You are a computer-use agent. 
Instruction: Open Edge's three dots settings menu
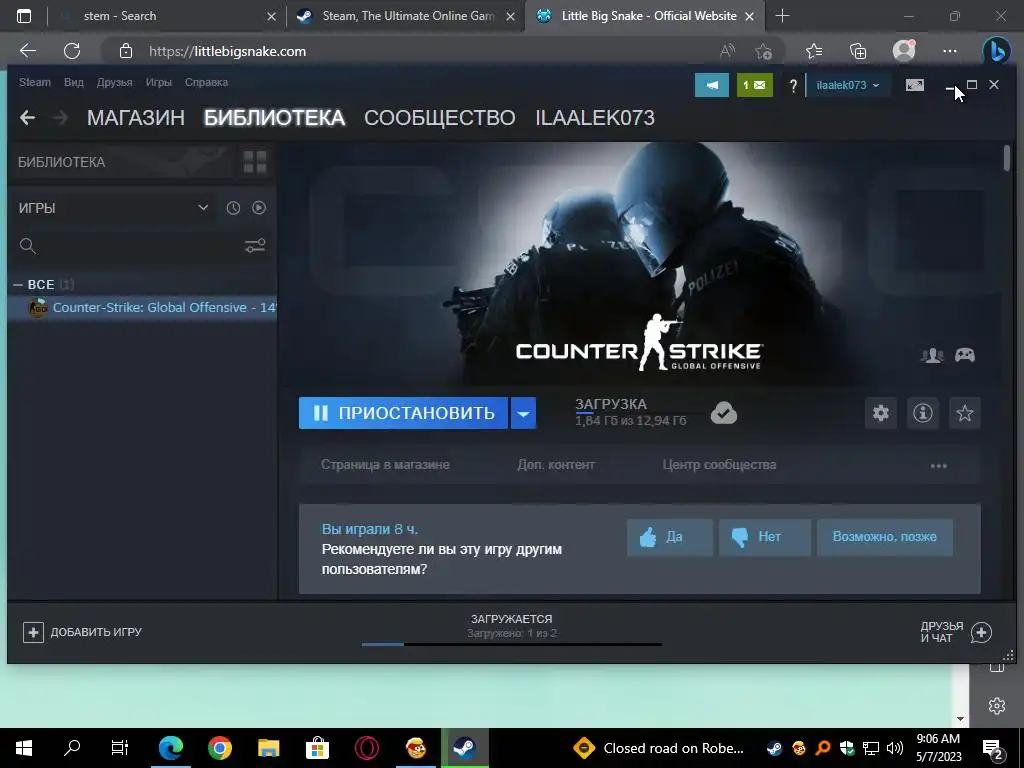(x=950, y=51)
